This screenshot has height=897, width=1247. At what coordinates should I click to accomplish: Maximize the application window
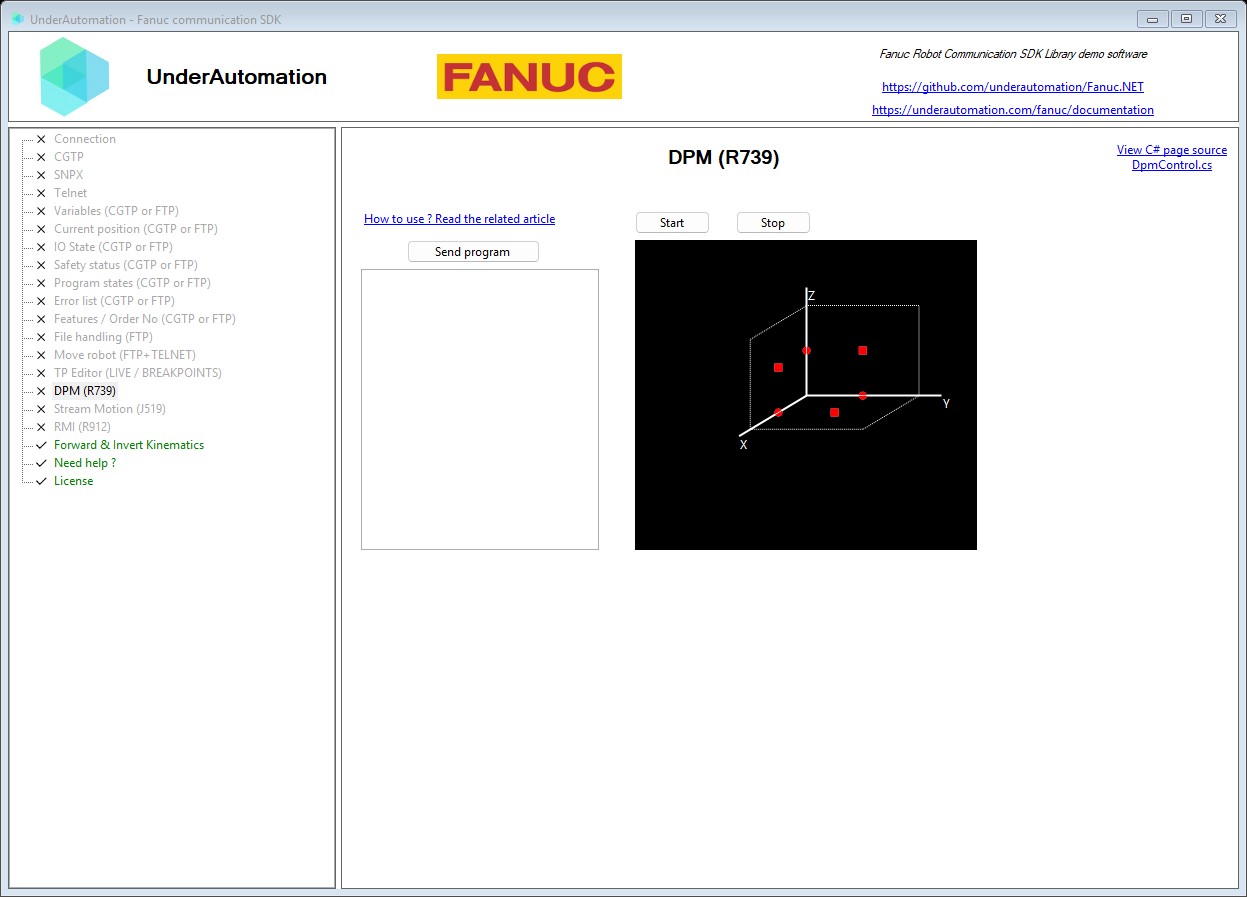pyautogui.click(x=1186, y=18)
